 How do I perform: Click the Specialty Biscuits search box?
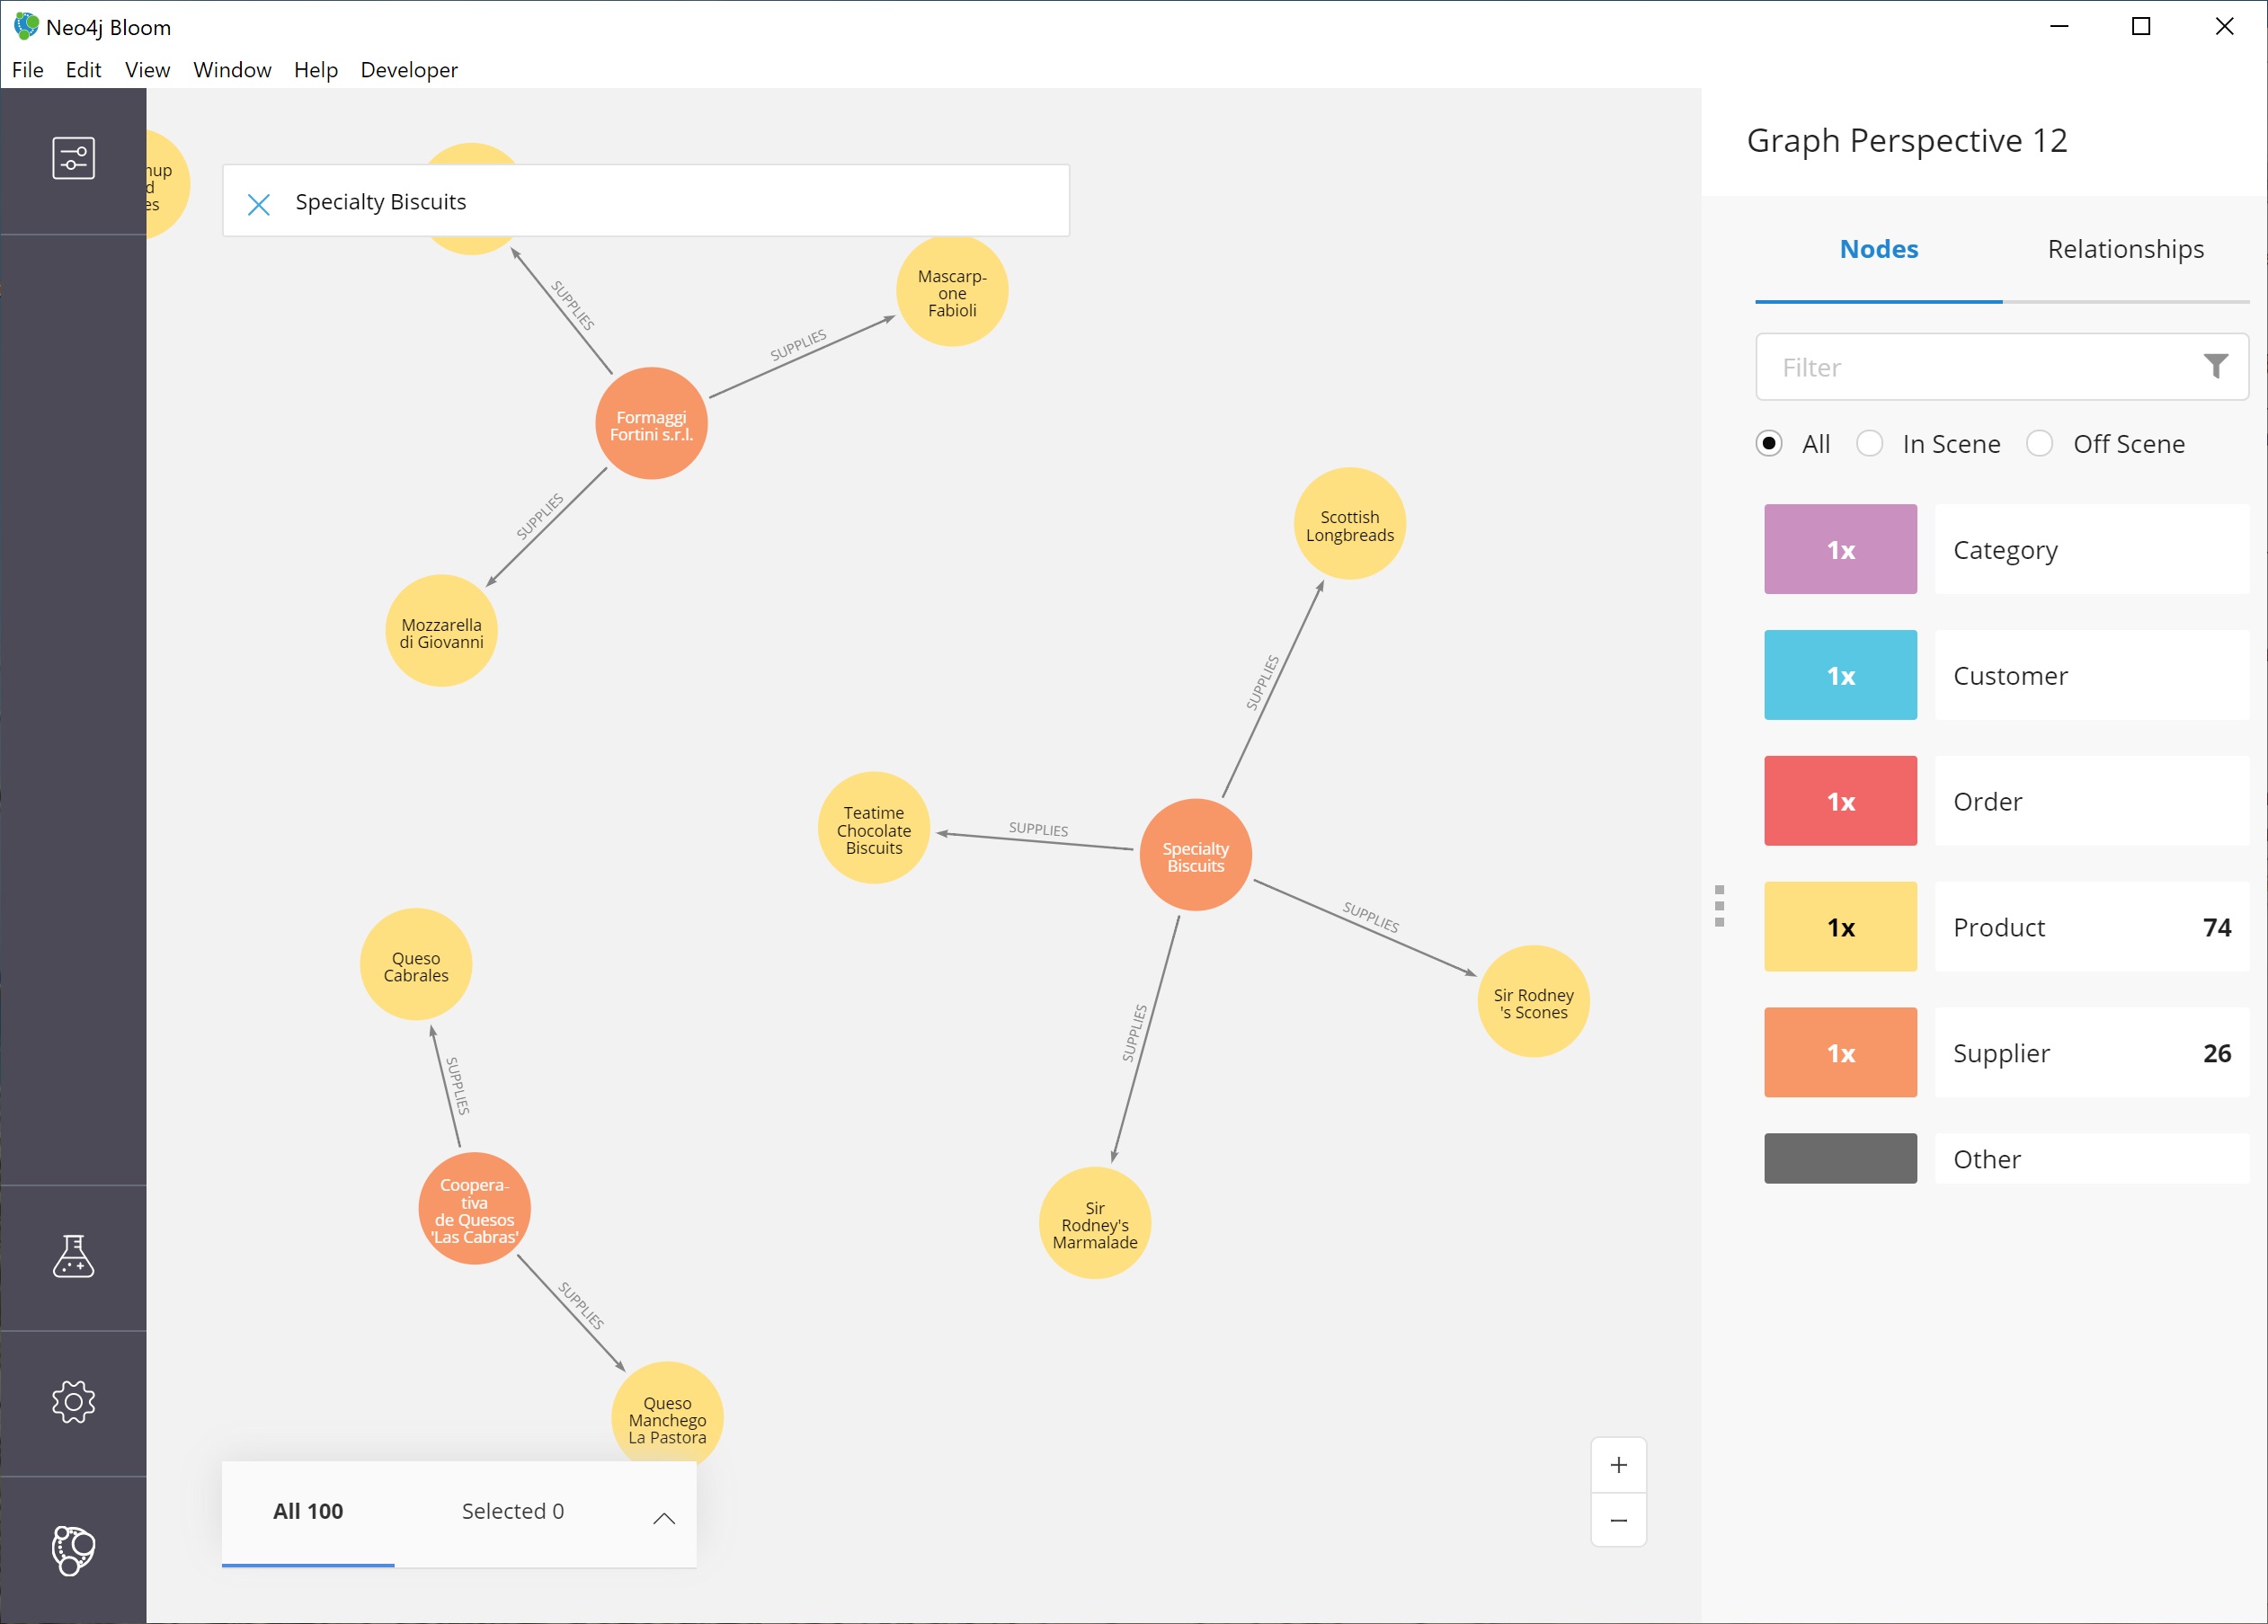tap(646, 201)
